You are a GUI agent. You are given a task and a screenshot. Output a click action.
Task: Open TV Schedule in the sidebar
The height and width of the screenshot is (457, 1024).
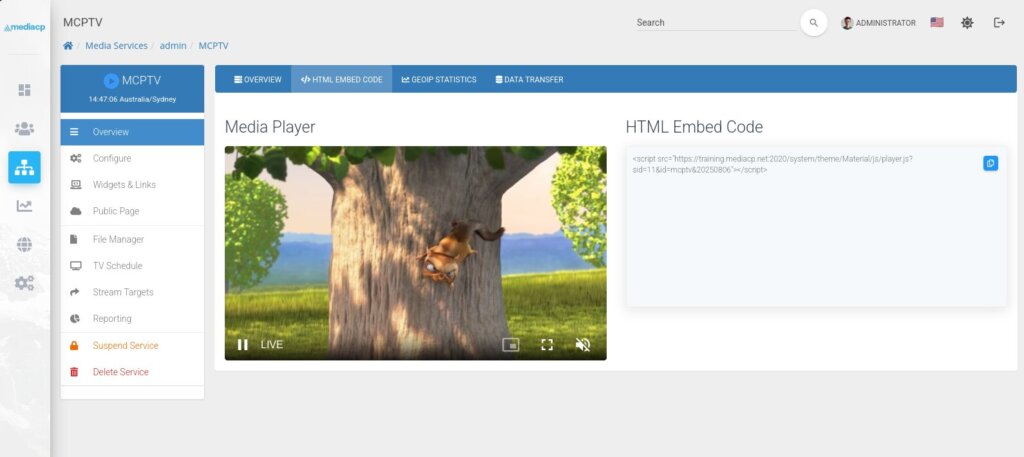coord(132,266)
